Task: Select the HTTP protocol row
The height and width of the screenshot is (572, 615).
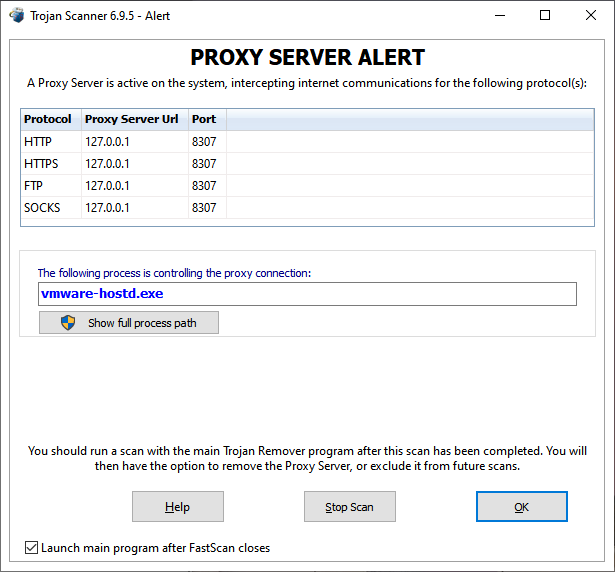Action: coord(307,142)
